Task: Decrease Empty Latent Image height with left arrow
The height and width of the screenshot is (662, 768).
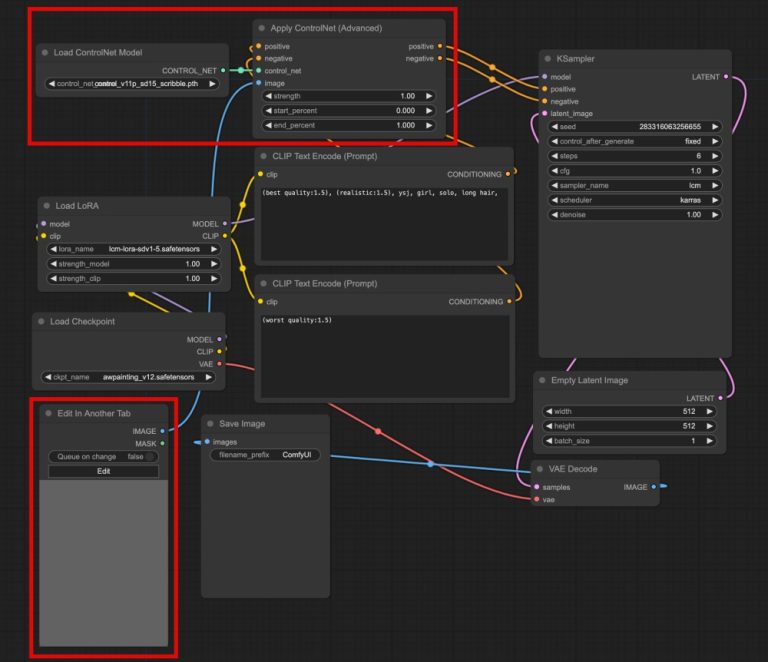Action: (549, 426)
